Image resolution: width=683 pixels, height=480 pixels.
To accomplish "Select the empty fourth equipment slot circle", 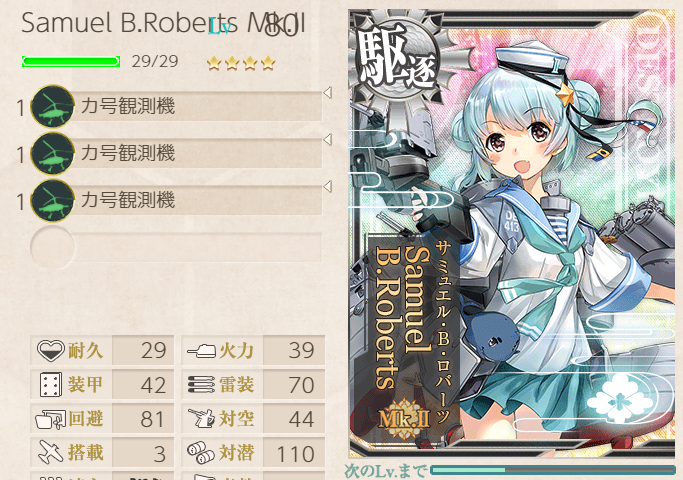I will tap(52, 247).
